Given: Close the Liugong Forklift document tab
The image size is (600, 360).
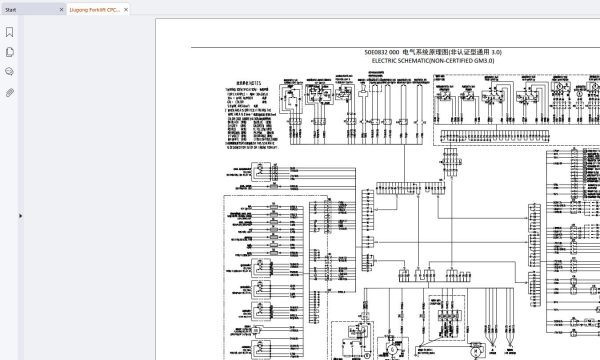Looking at the screenshot, I should click(126, 10).
